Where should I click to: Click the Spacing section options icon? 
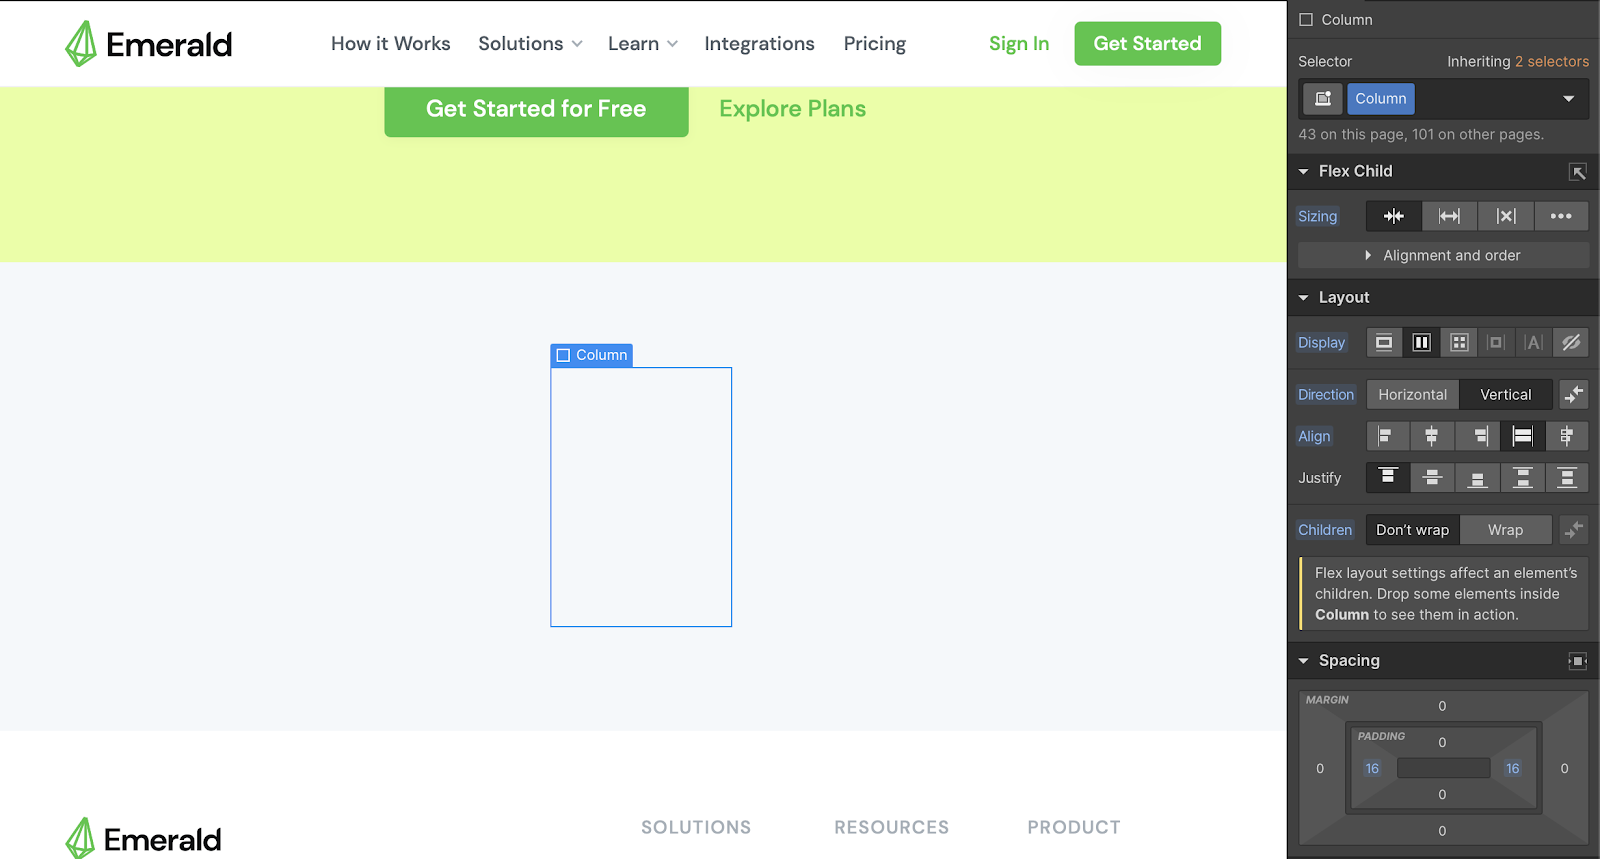pyautogui.click(x=1577, y=661)
